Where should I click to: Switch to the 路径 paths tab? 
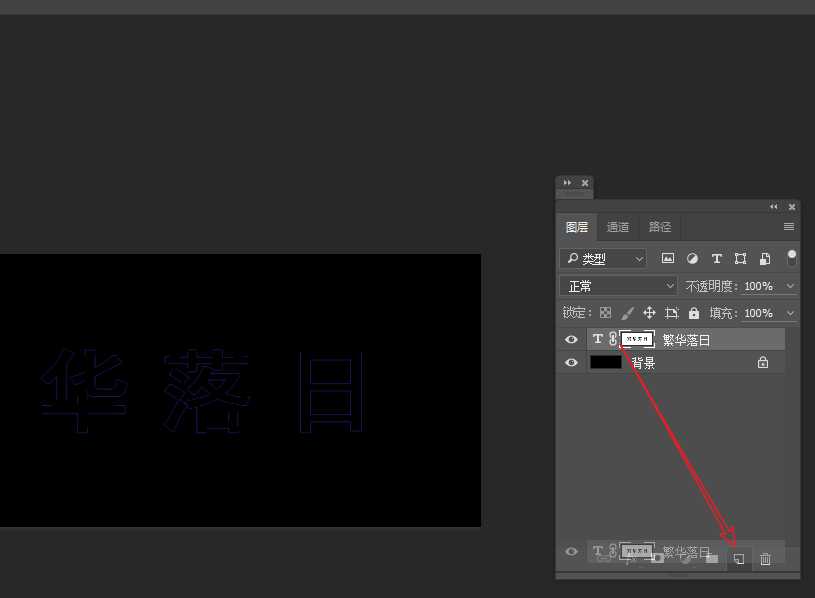(660, 226)
